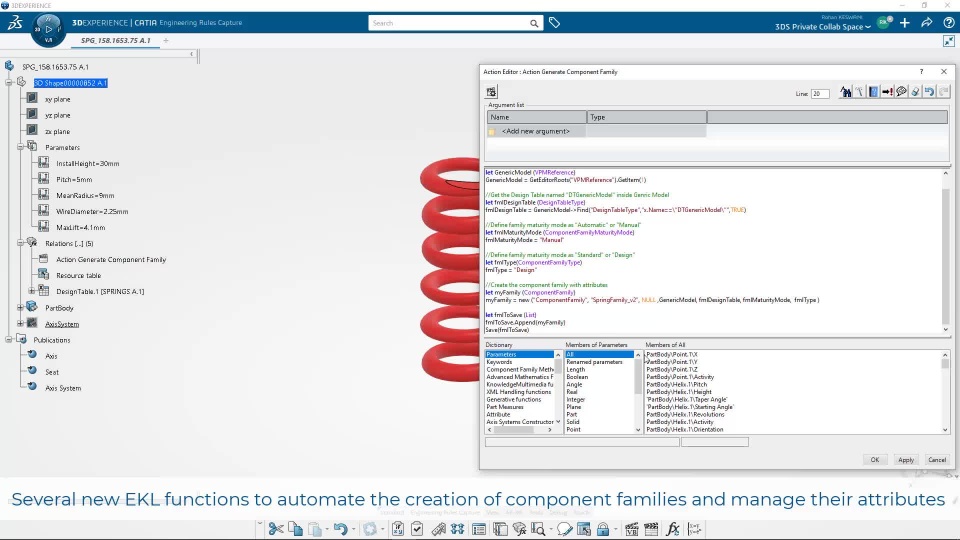Viewport: 960px width, 540px height.
Task: Click OK in Action Editor
Action: coord(874,460)
